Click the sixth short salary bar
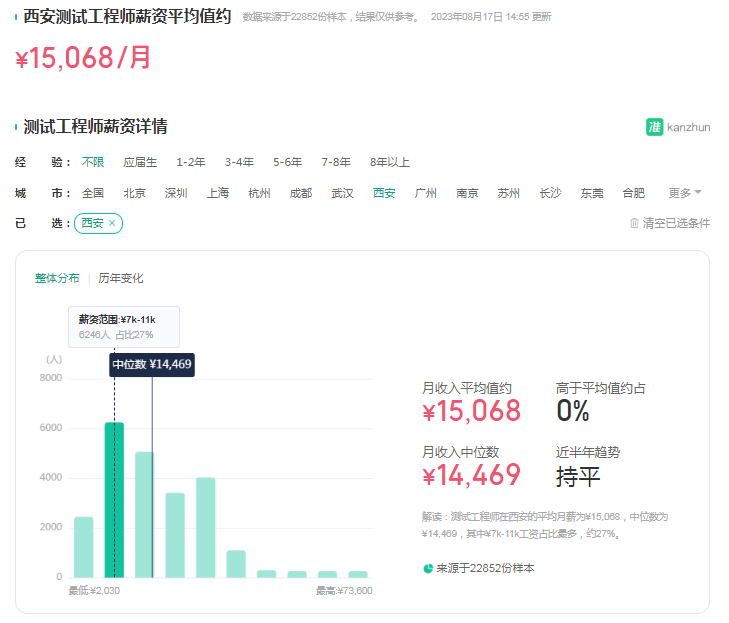Image resolution: width=729 pixels, height=623 pixels. (236, 564)
